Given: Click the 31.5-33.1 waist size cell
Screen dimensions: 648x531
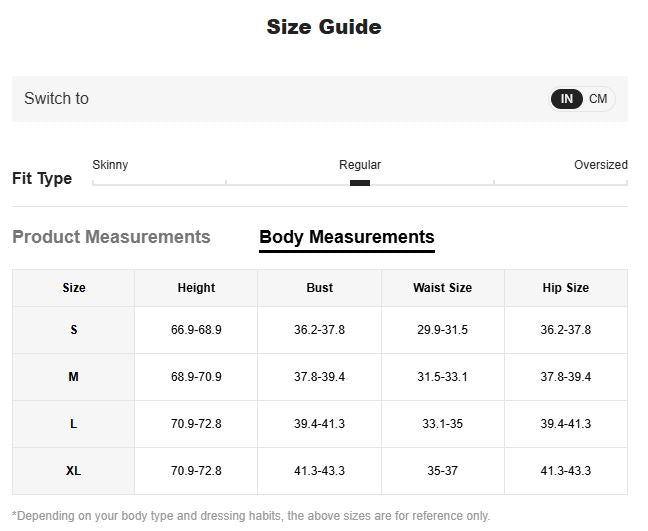Looking at the screenshot, I should [x=442, y=377].
